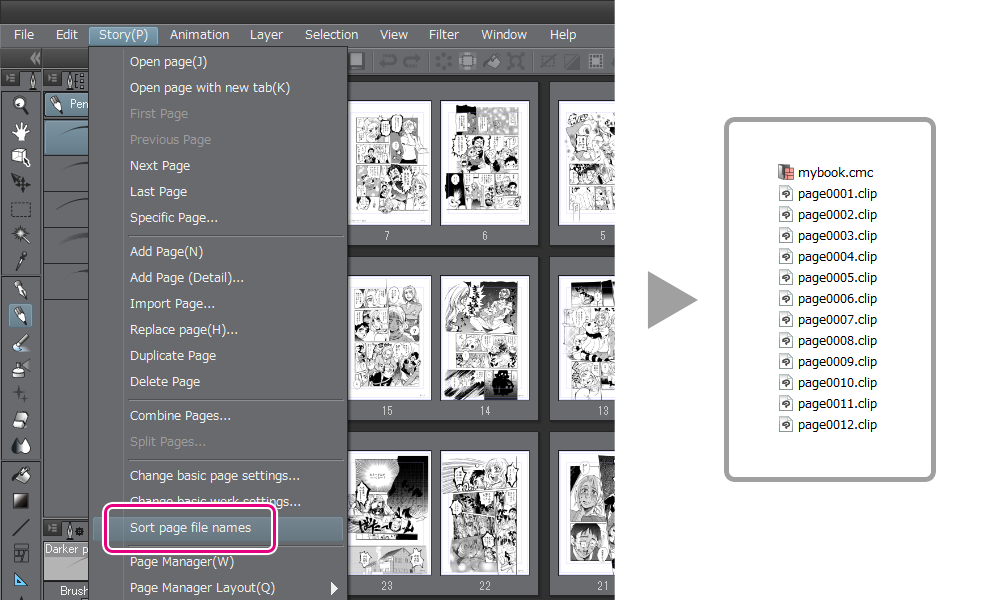The height and width of the screenshot is (600, 1000).
Task: Select the Hand move tool
Action: [20, 130]
